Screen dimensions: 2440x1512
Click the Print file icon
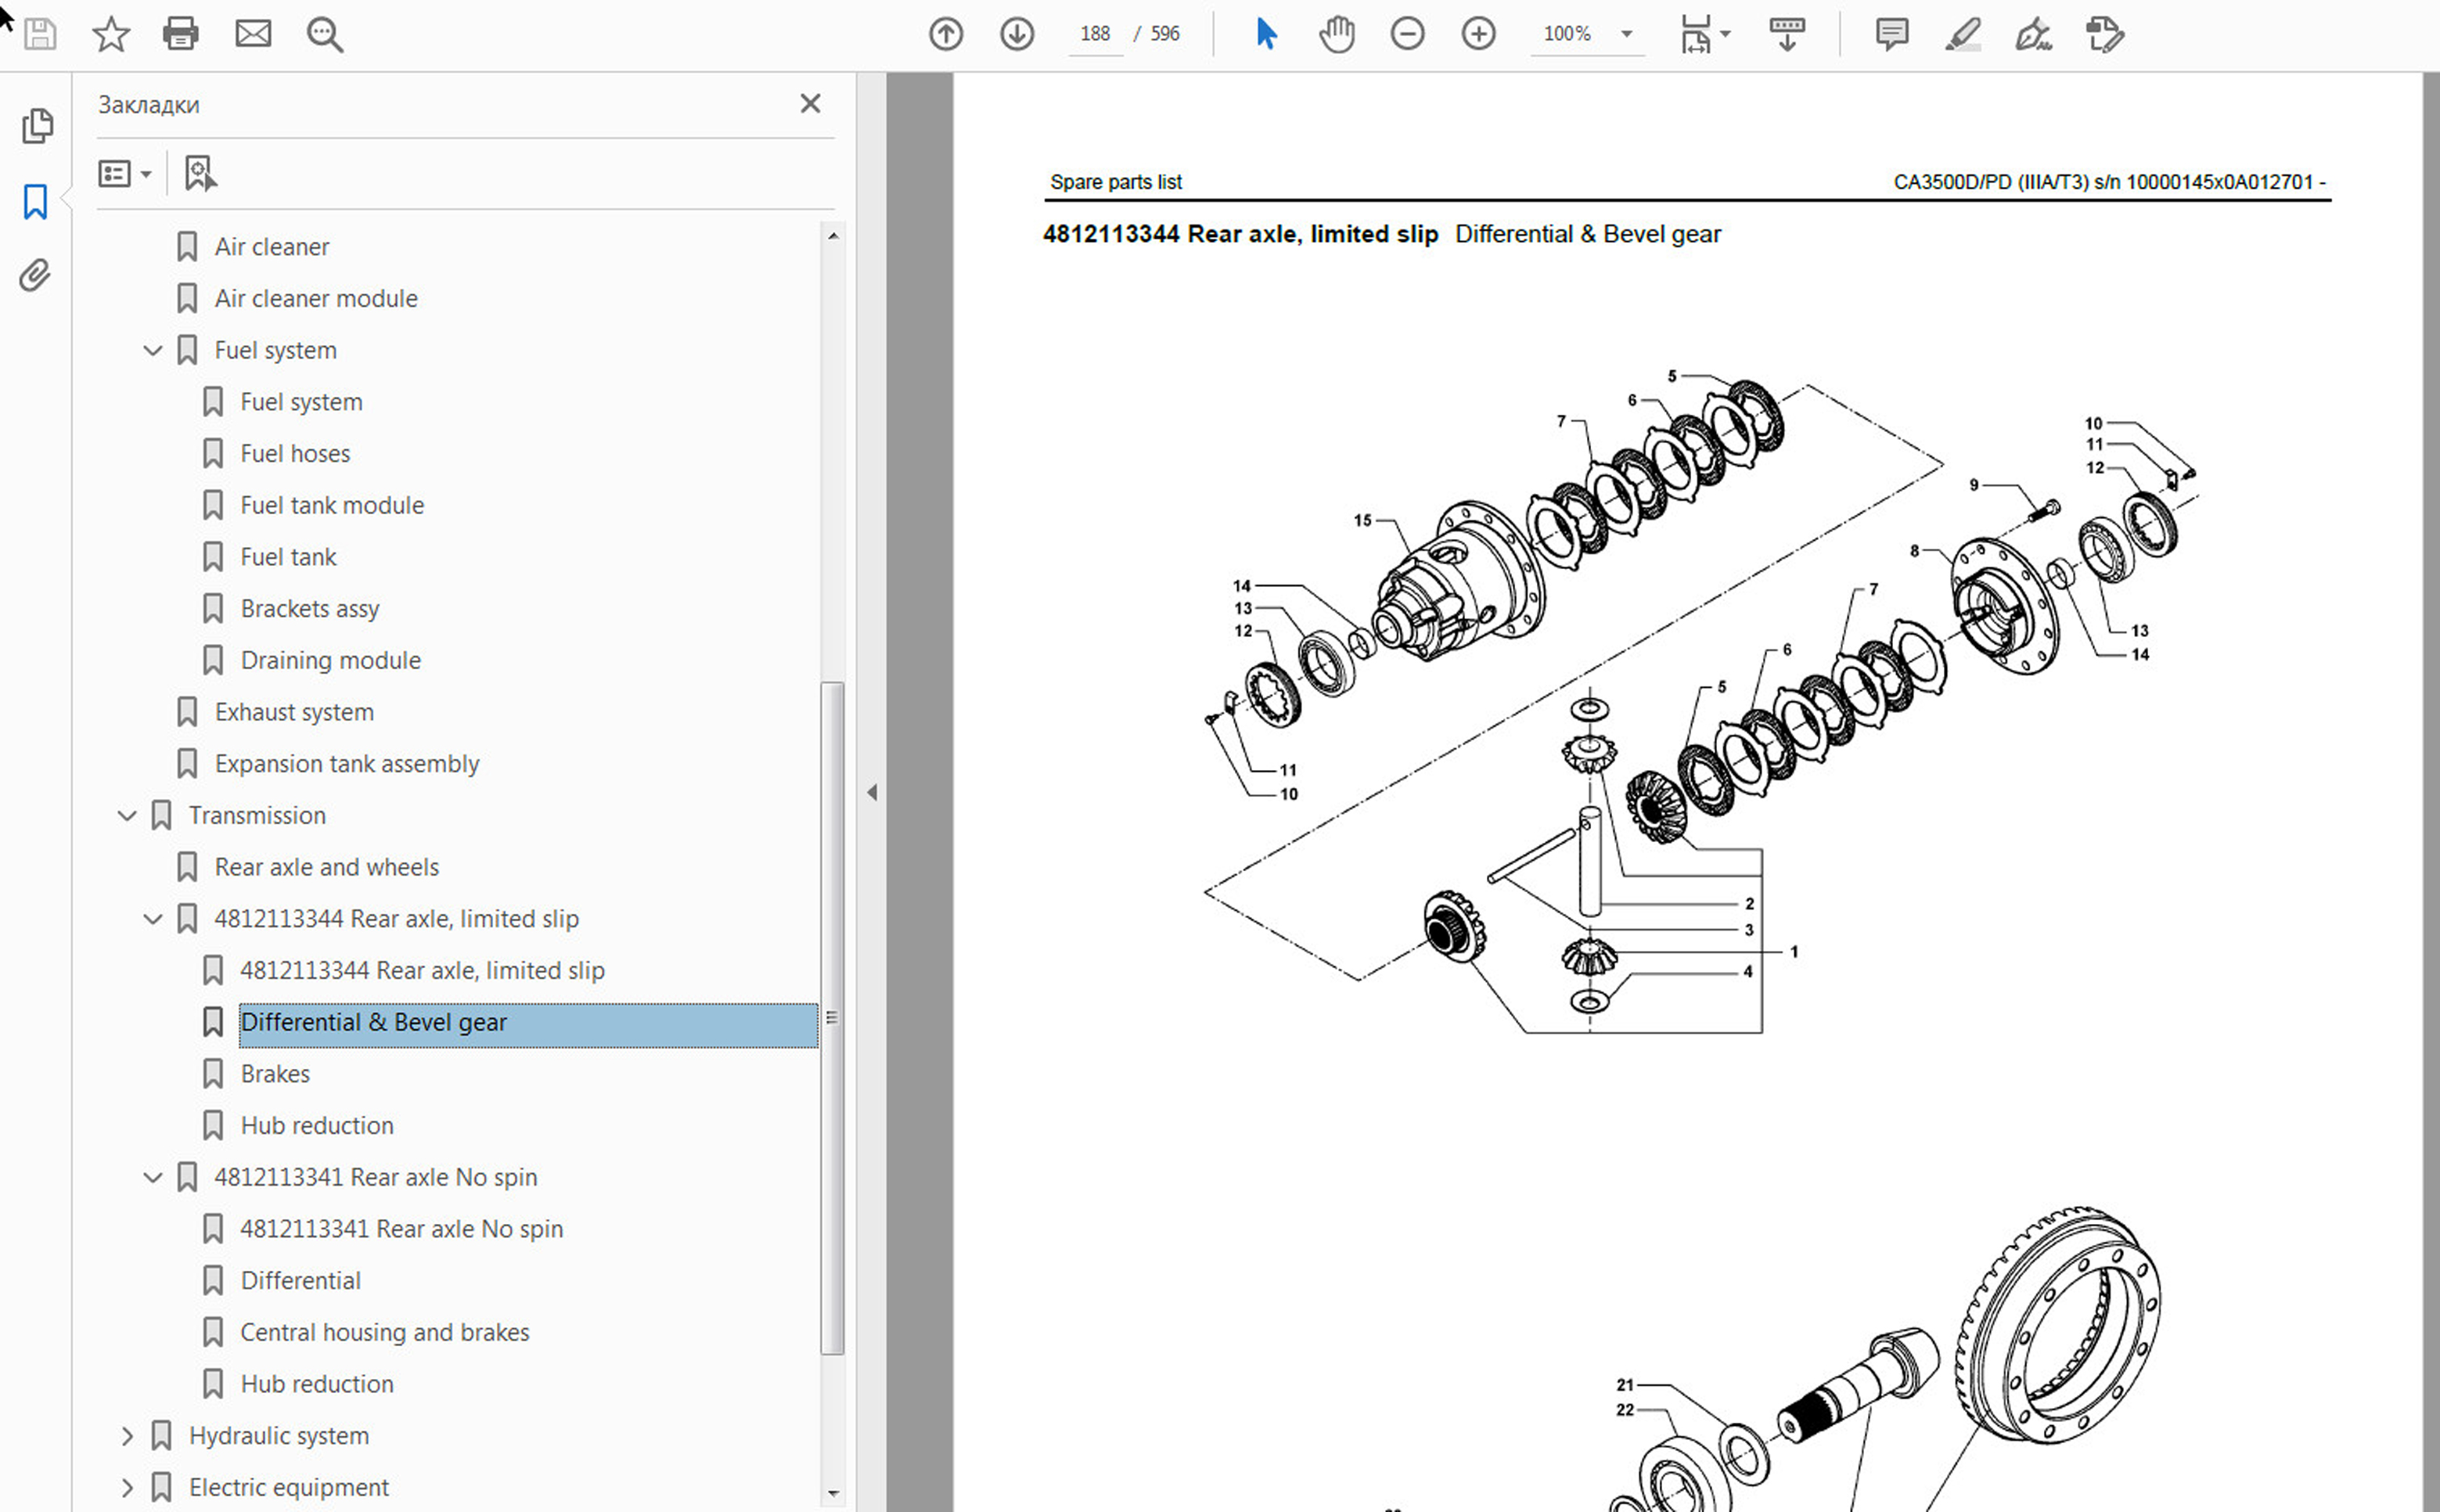coord(180,34)
